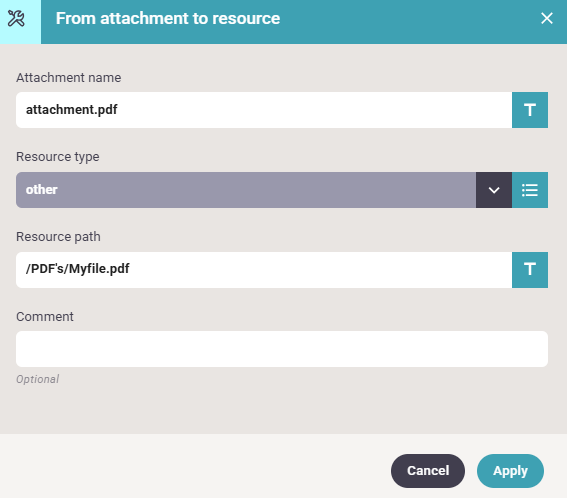Image resolution: width=567 pixels, height=498 pixels.
Task: Focus the Attachment name input containing attachment.pdf
Action: pyautogui.click(x=264, y=110)
